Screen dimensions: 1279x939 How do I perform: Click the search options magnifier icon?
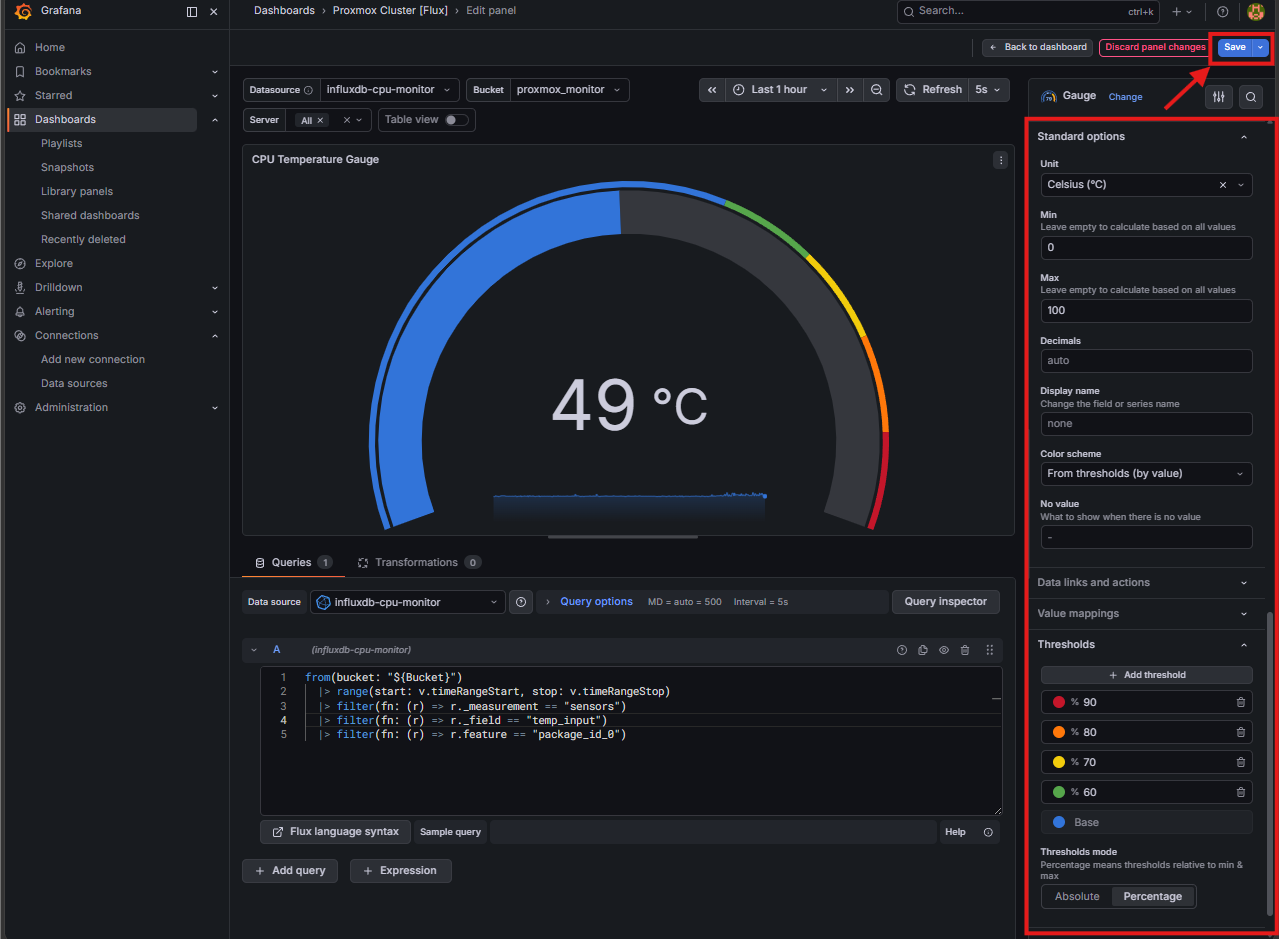(x=1251, y=96)
